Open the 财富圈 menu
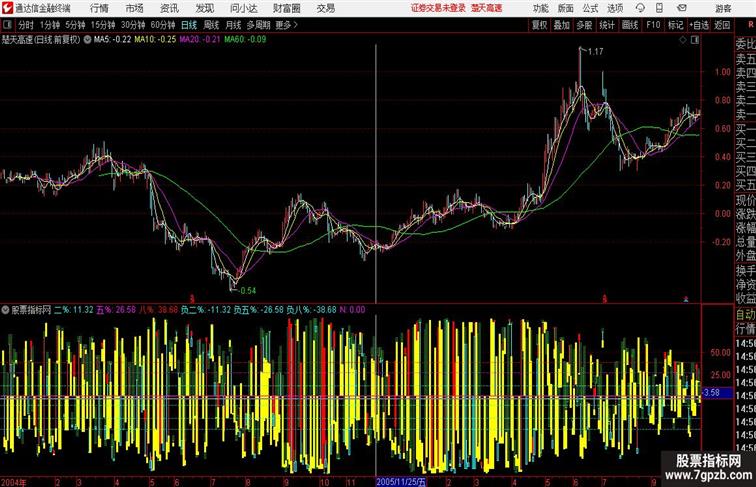Screen dimensions: 756x487 click(x=286, y=8)
